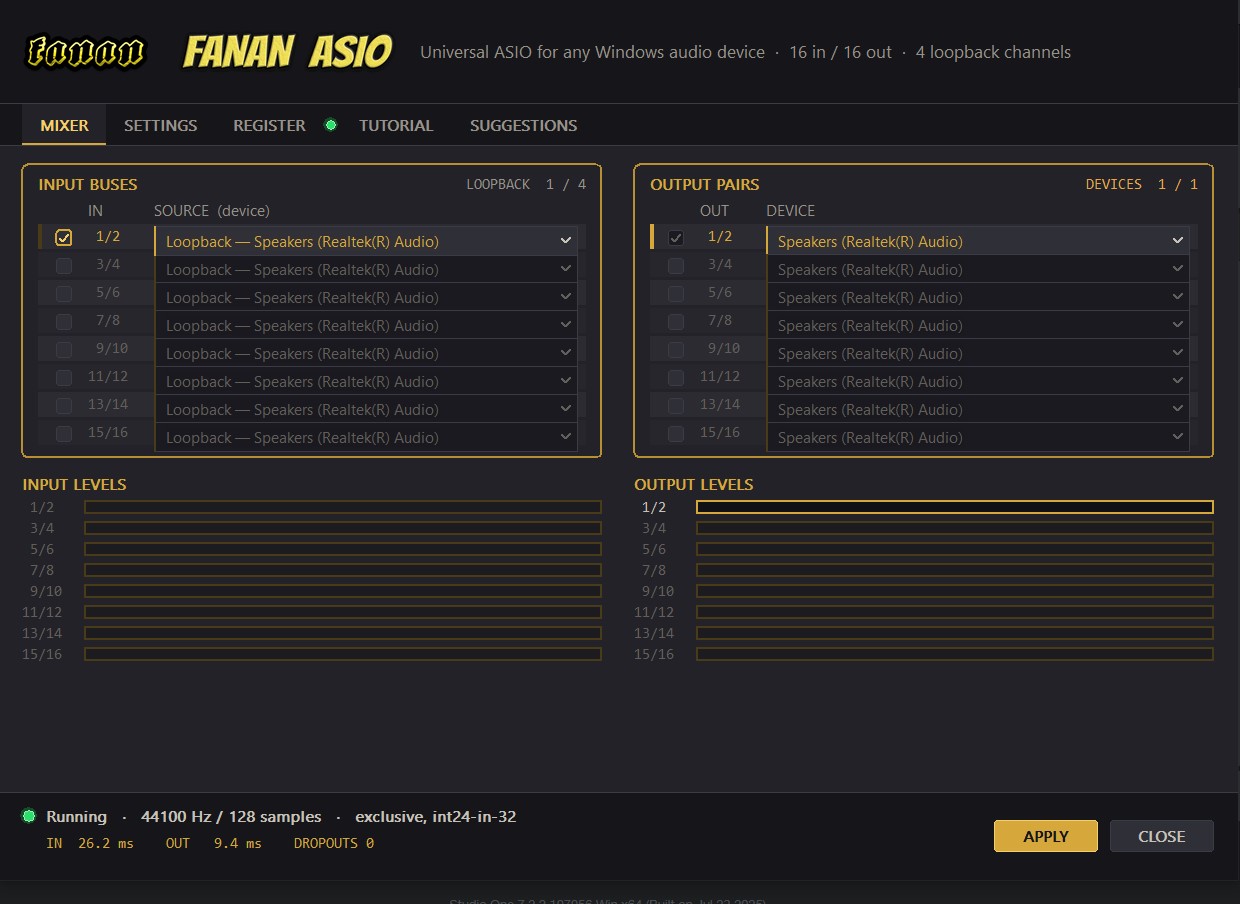Viewport: 1240px width, 904px height.
Task: Enable output pair 13/14 checkbox
Action: click(x=676, y=406)
